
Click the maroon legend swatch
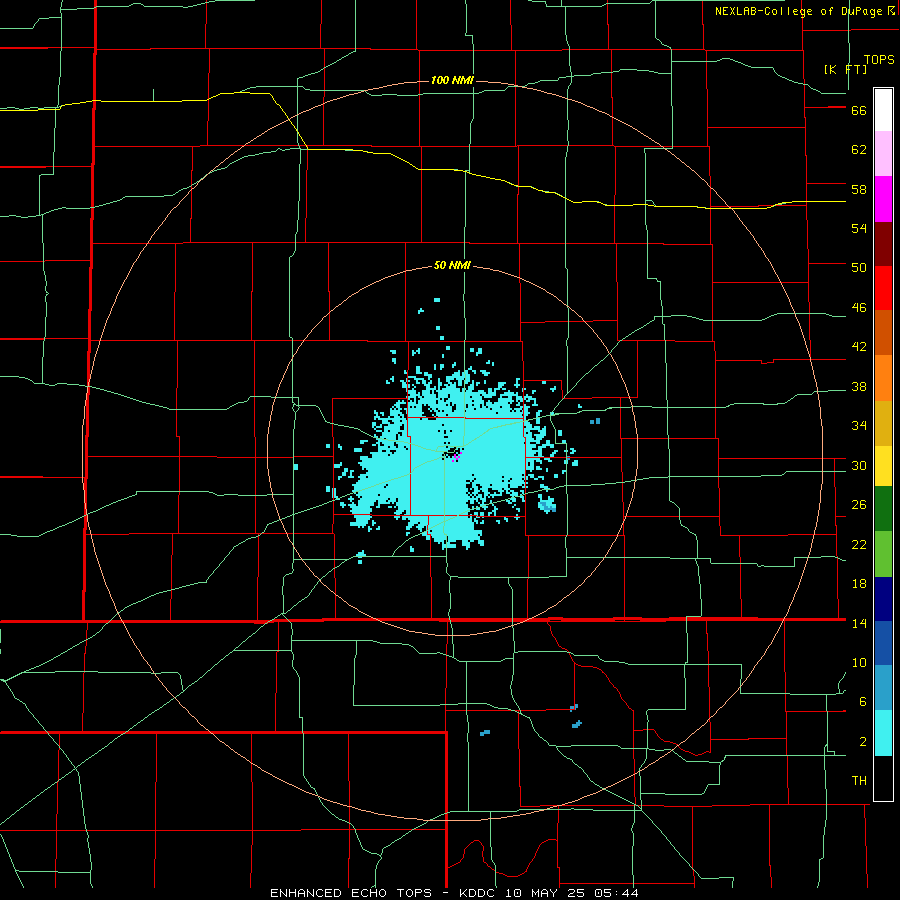pos(883,243)
